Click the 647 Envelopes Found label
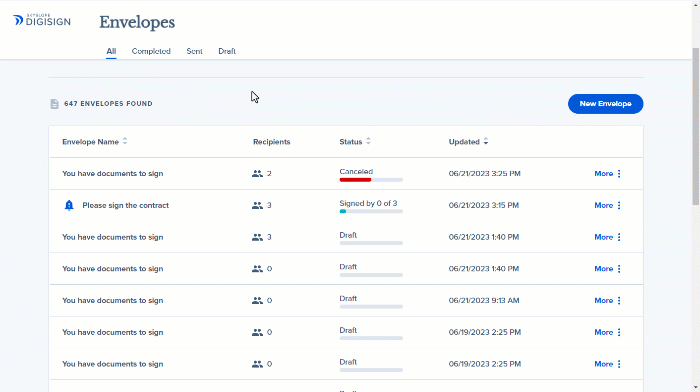Viewport: 700px width, 392px height. tap(108, 104)
